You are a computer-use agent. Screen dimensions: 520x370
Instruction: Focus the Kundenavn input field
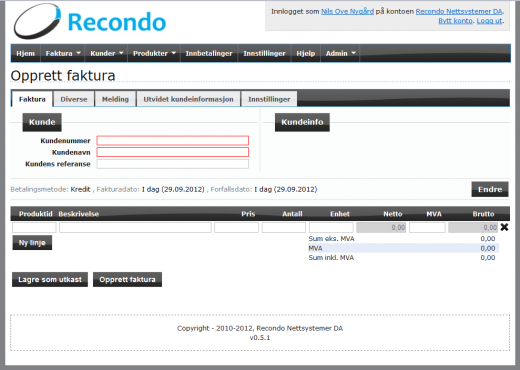(x=173, y=152)
